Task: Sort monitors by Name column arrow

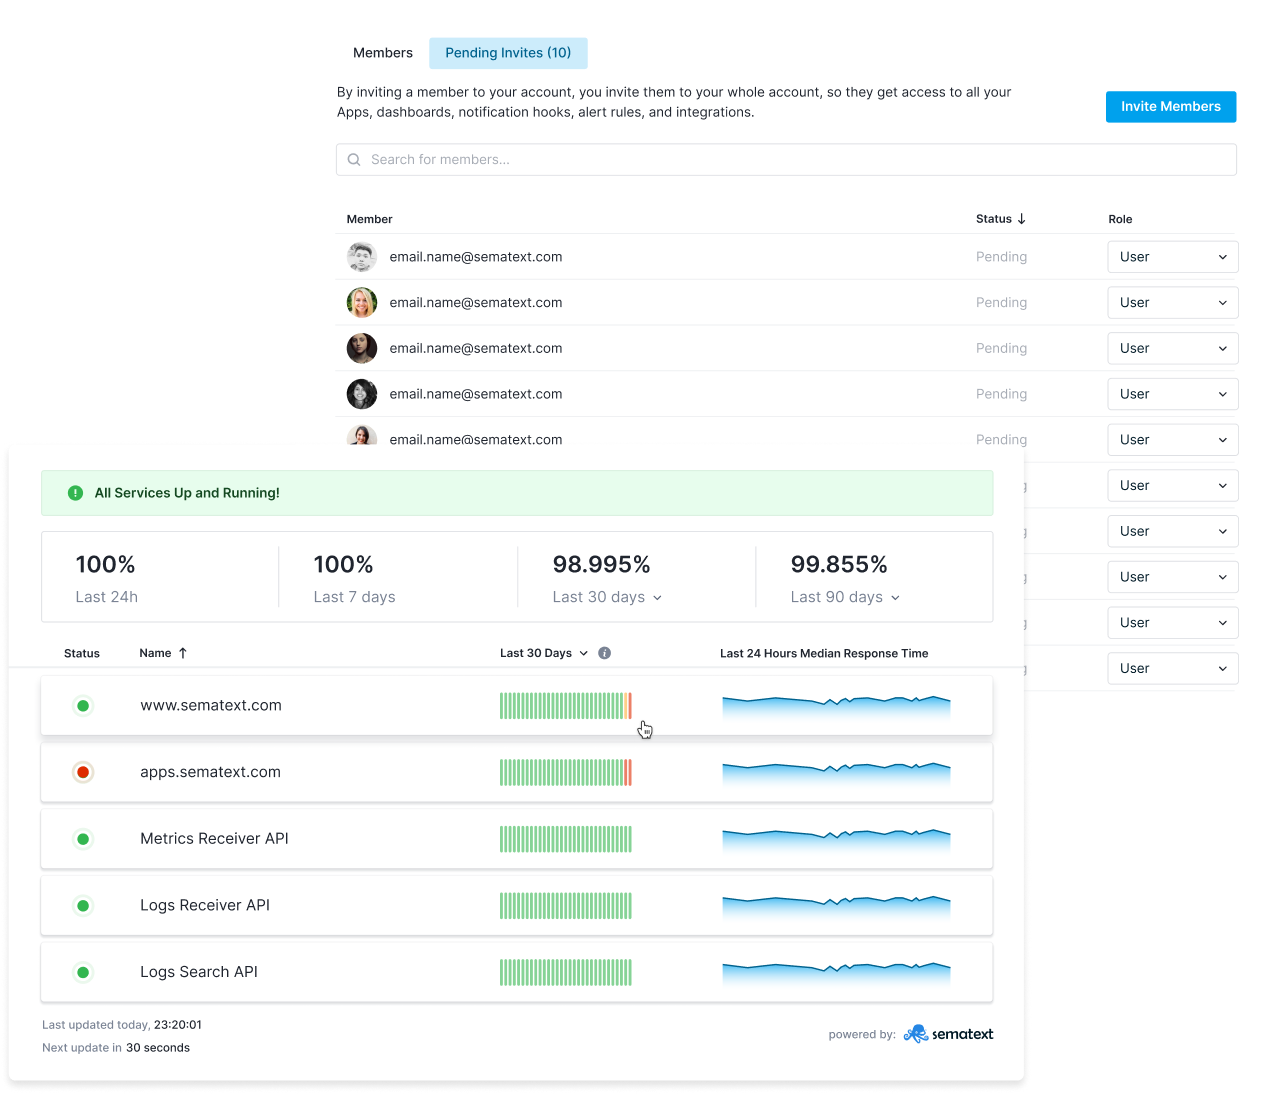Action: (x=183, y=653)
